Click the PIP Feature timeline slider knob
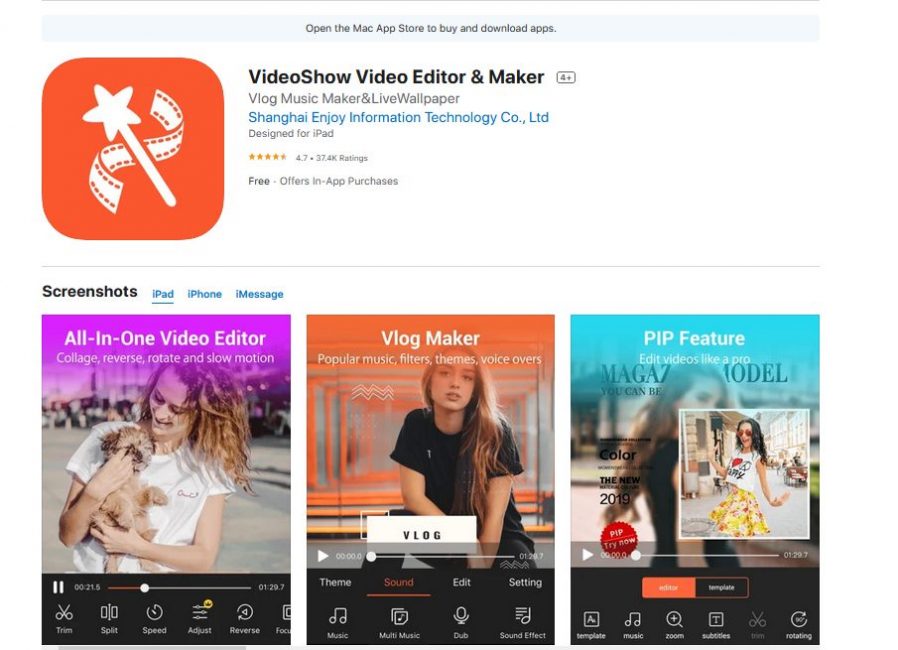898x650 pixels. [x=636, y=555]
